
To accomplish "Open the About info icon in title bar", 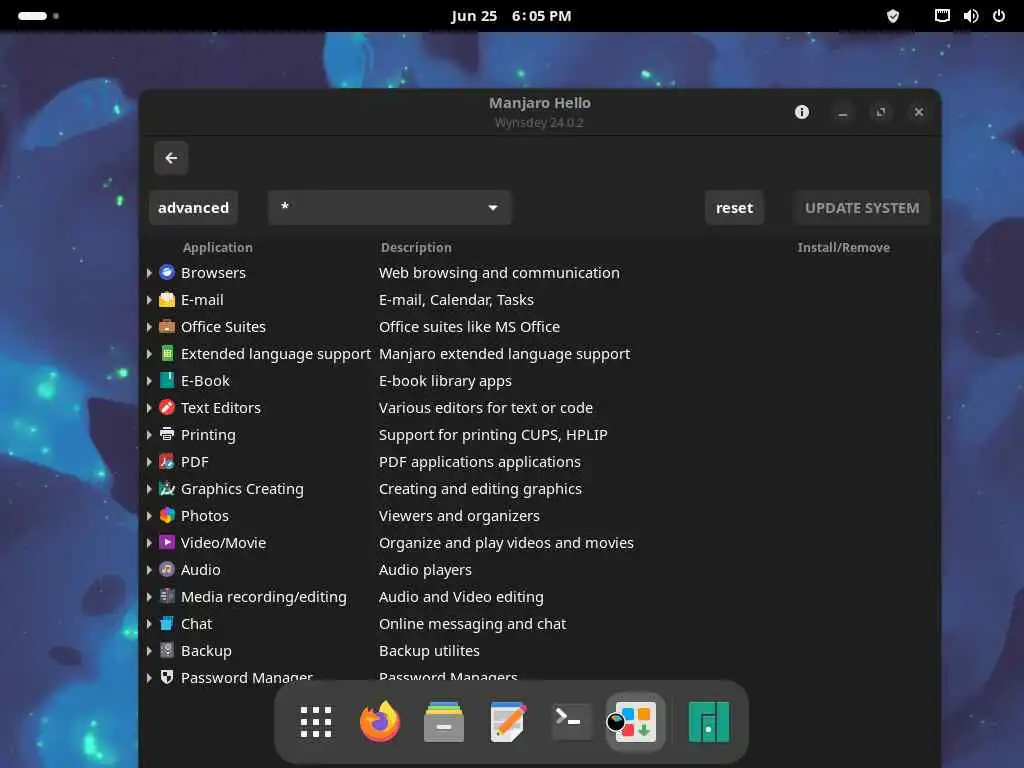I will [802, 112].
